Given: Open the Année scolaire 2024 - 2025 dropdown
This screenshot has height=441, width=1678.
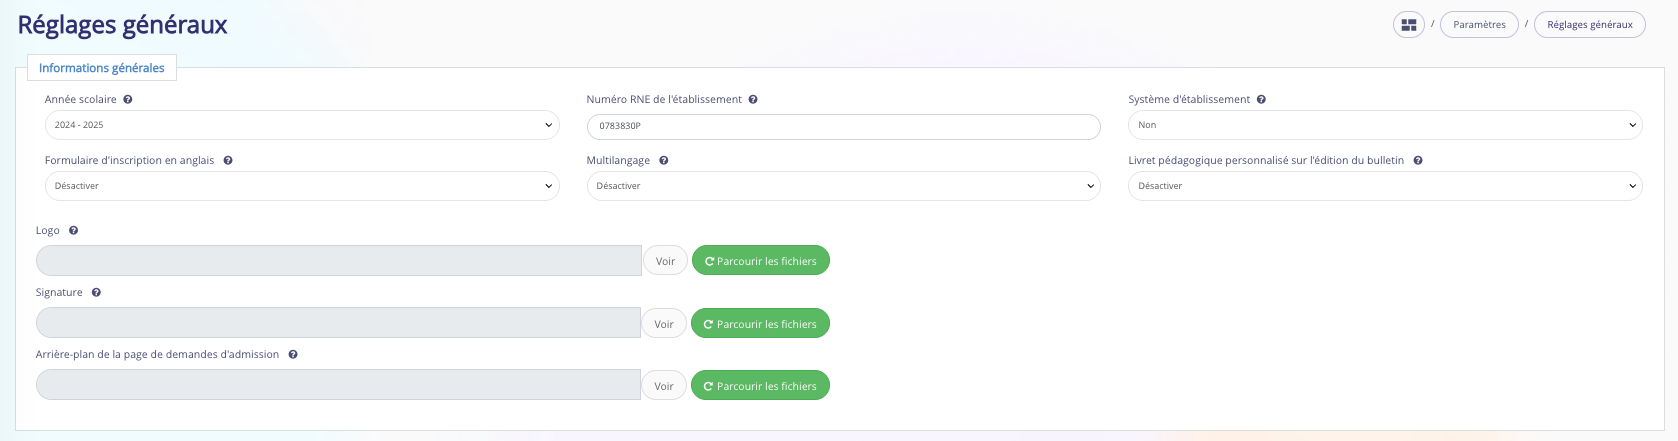Looking at the screenshot, I should 302,125.
